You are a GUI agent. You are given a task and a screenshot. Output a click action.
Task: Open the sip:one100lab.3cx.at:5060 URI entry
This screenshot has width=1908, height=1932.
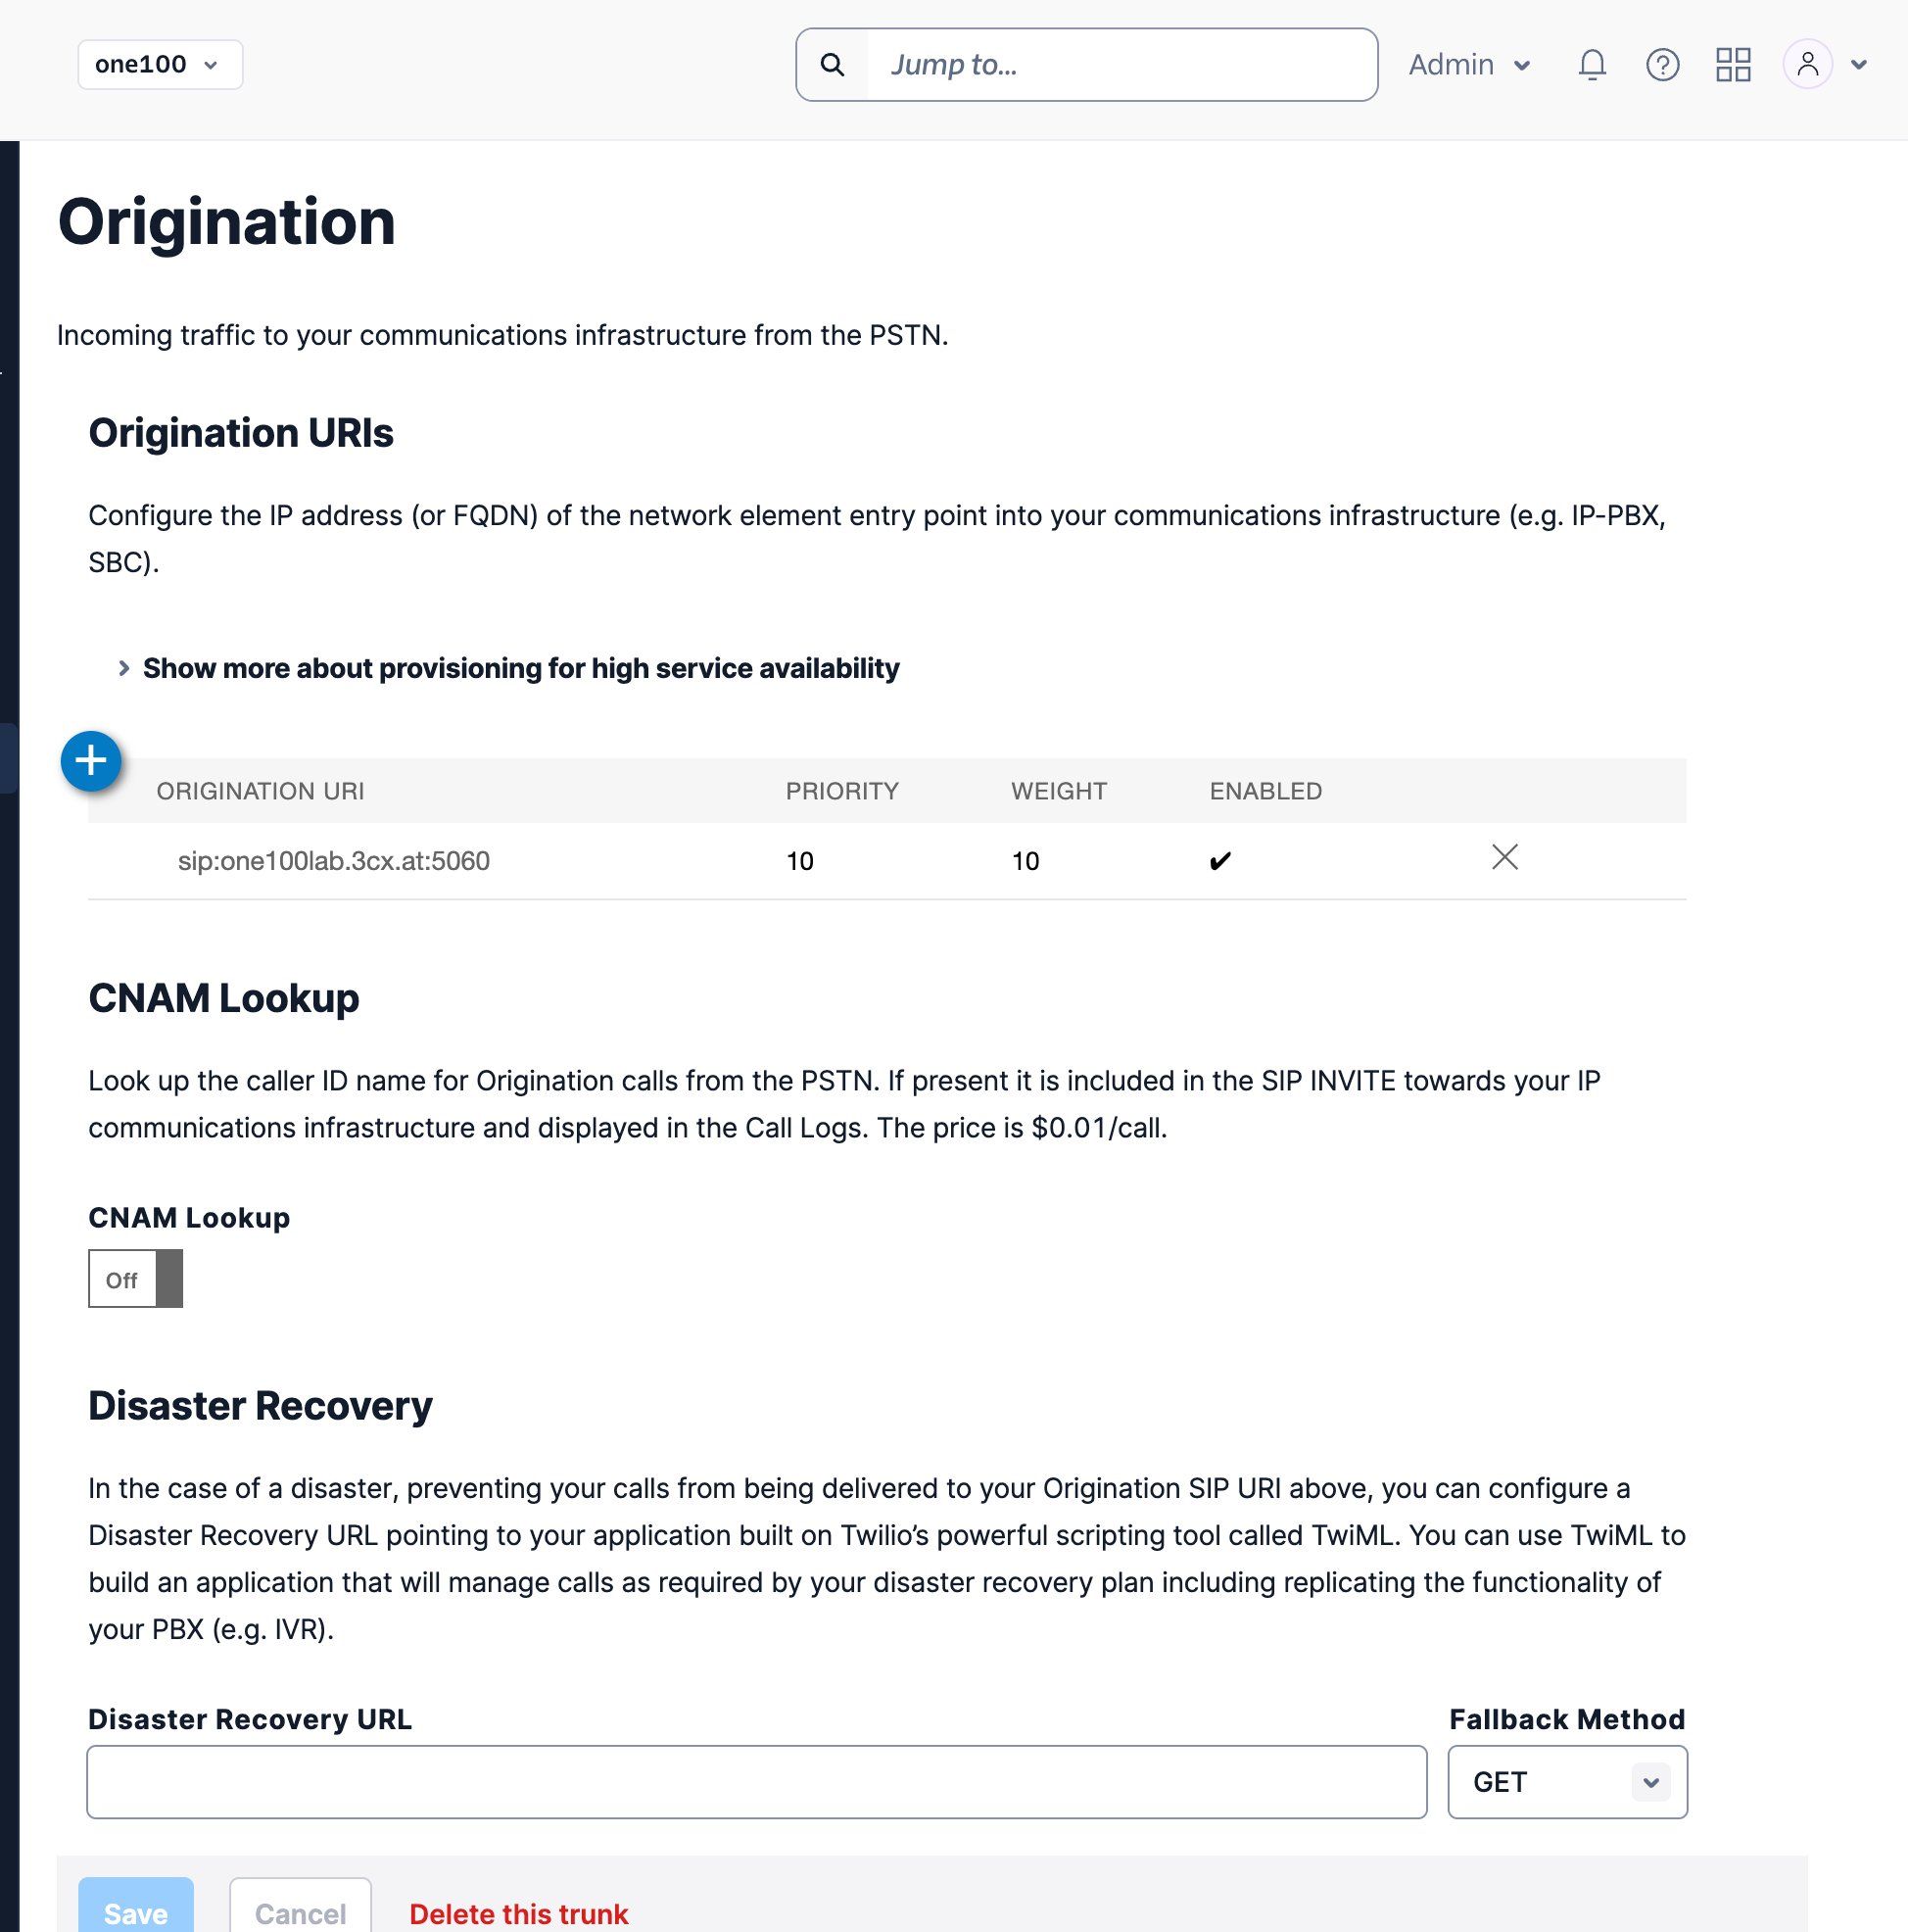[334, 861]
